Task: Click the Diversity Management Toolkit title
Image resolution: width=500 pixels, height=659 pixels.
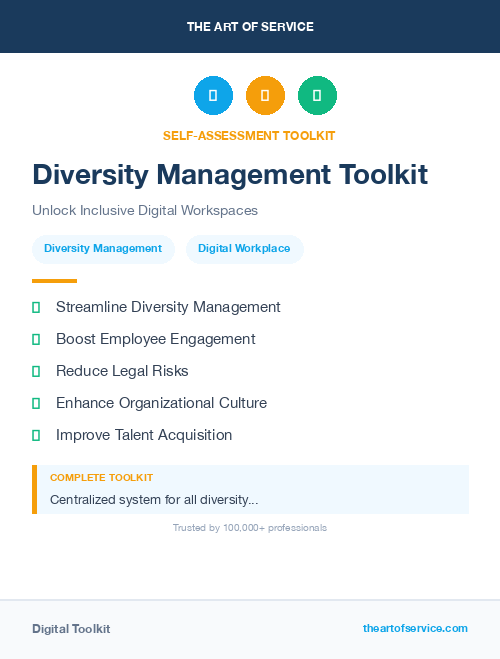Action: point(230,174)
